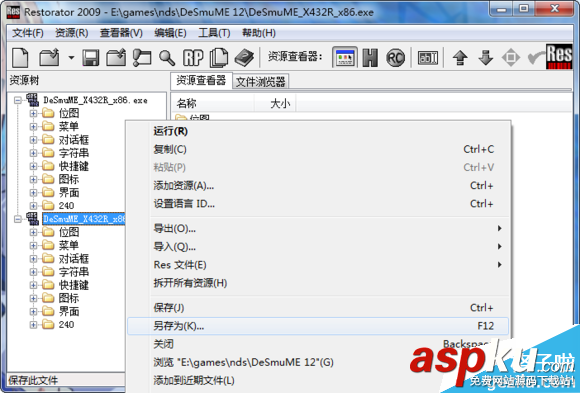Choose 浏览 "E:\games\nds\DeSmuME 12"(G)
This screenshot has height=393, width=580.
[x=318, y=362]
